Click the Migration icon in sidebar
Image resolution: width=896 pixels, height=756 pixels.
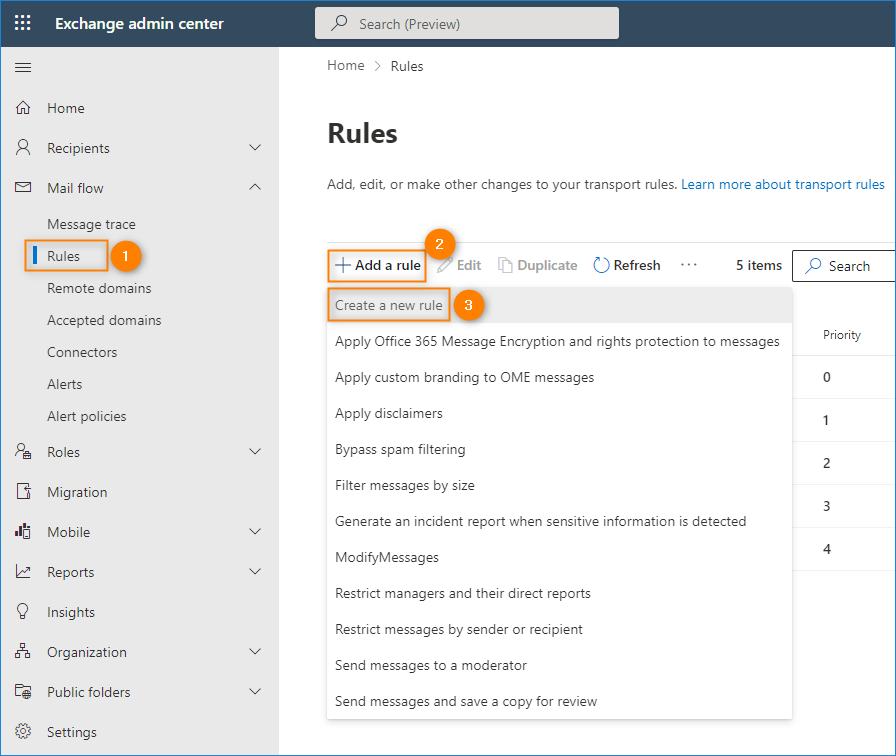pos(23,492)
